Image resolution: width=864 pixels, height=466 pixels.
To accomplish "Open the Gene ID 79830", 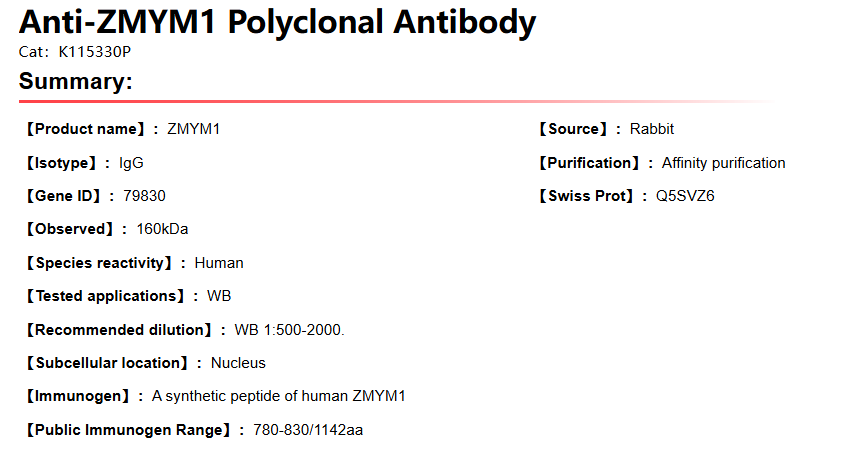I will pyautogui.click(x=144, y=196).
